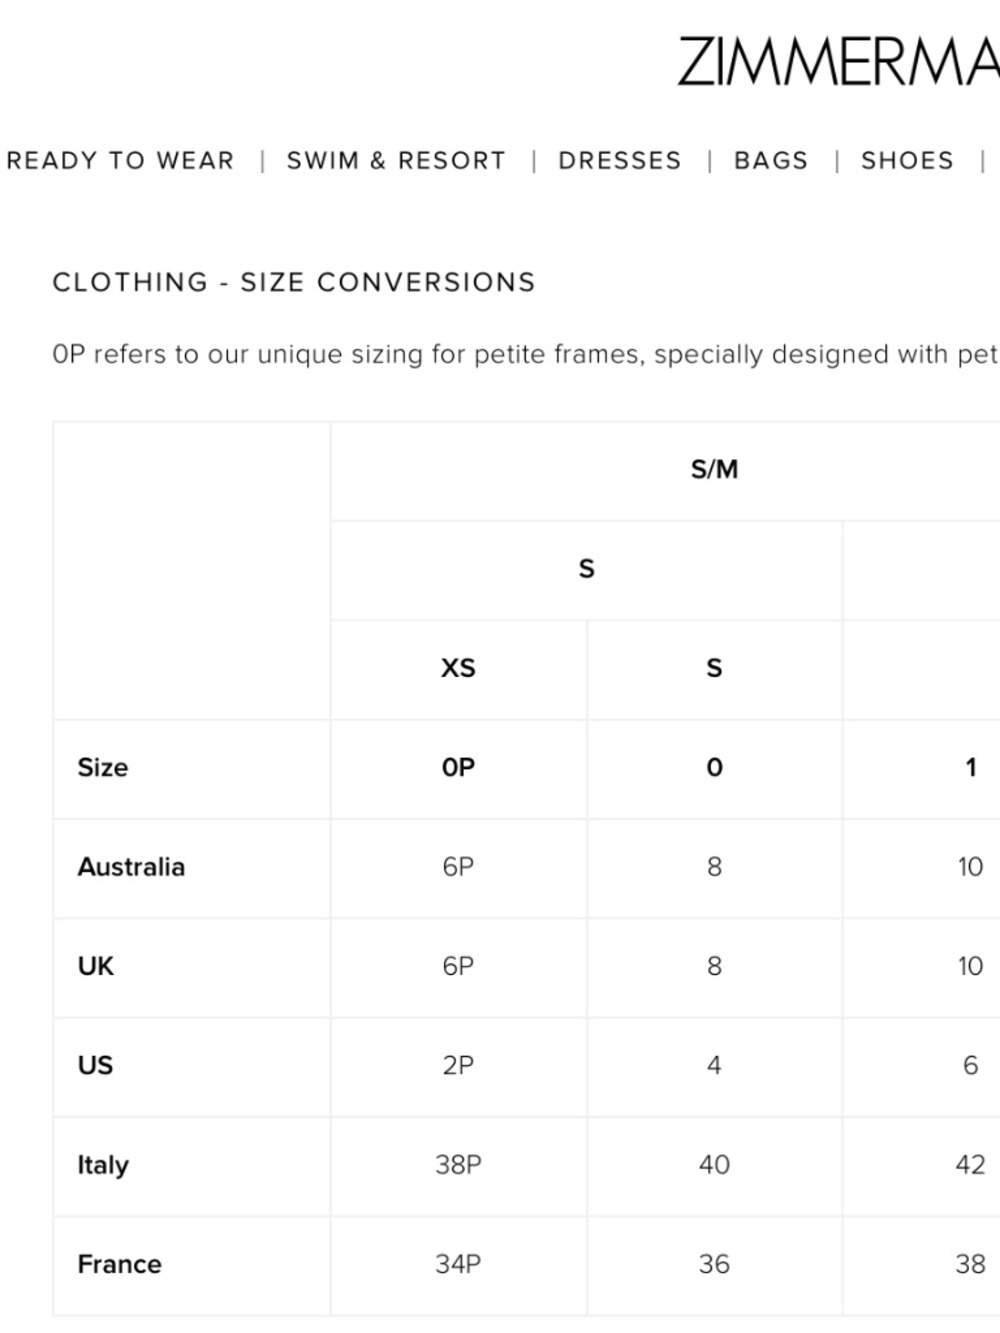Click the 0P size cell

point(458,768)
